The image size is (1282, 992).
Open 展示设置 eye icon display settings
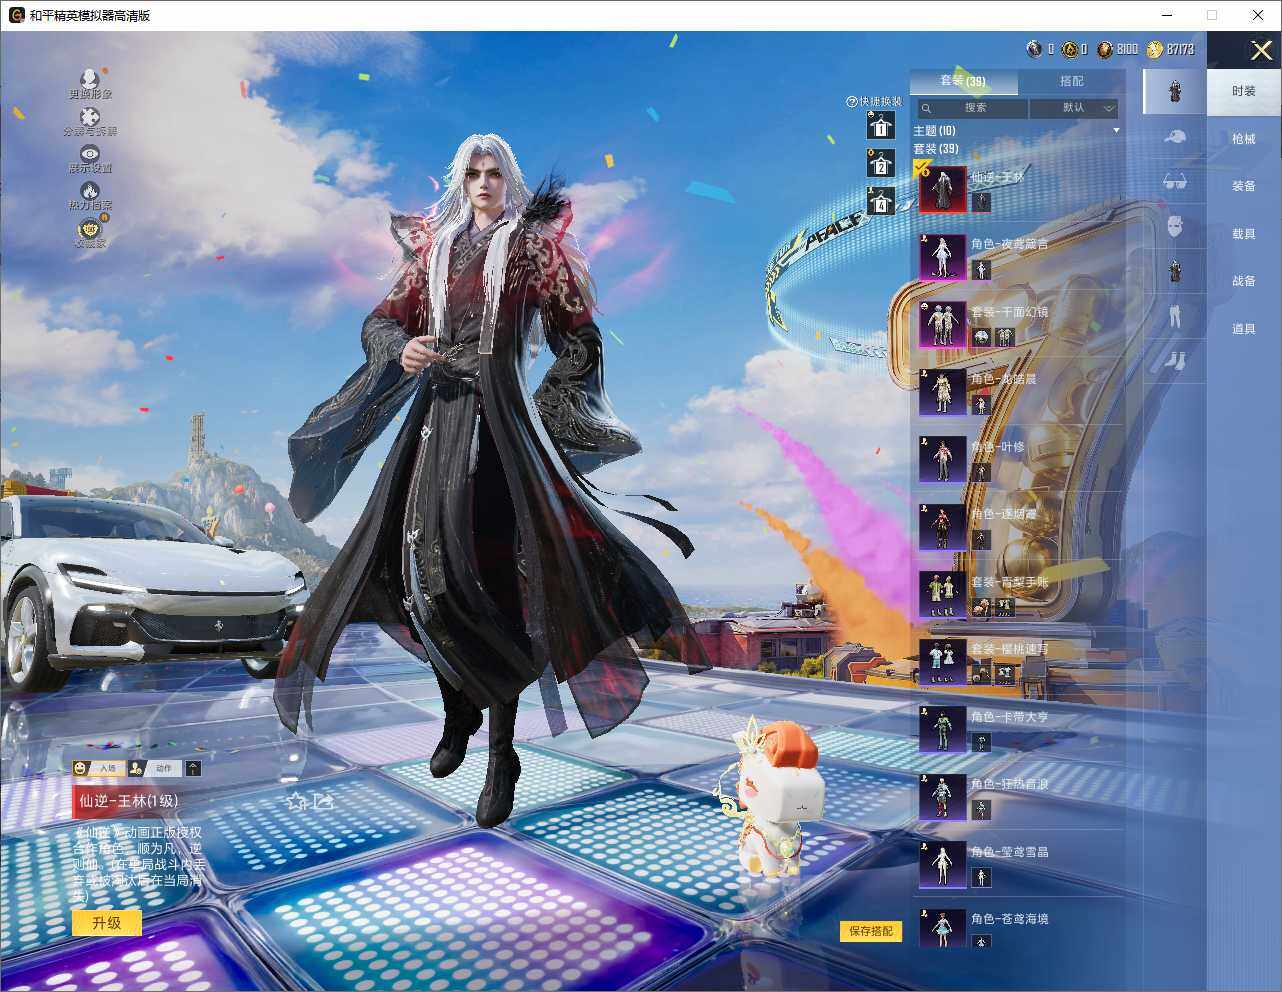point(90,154)
